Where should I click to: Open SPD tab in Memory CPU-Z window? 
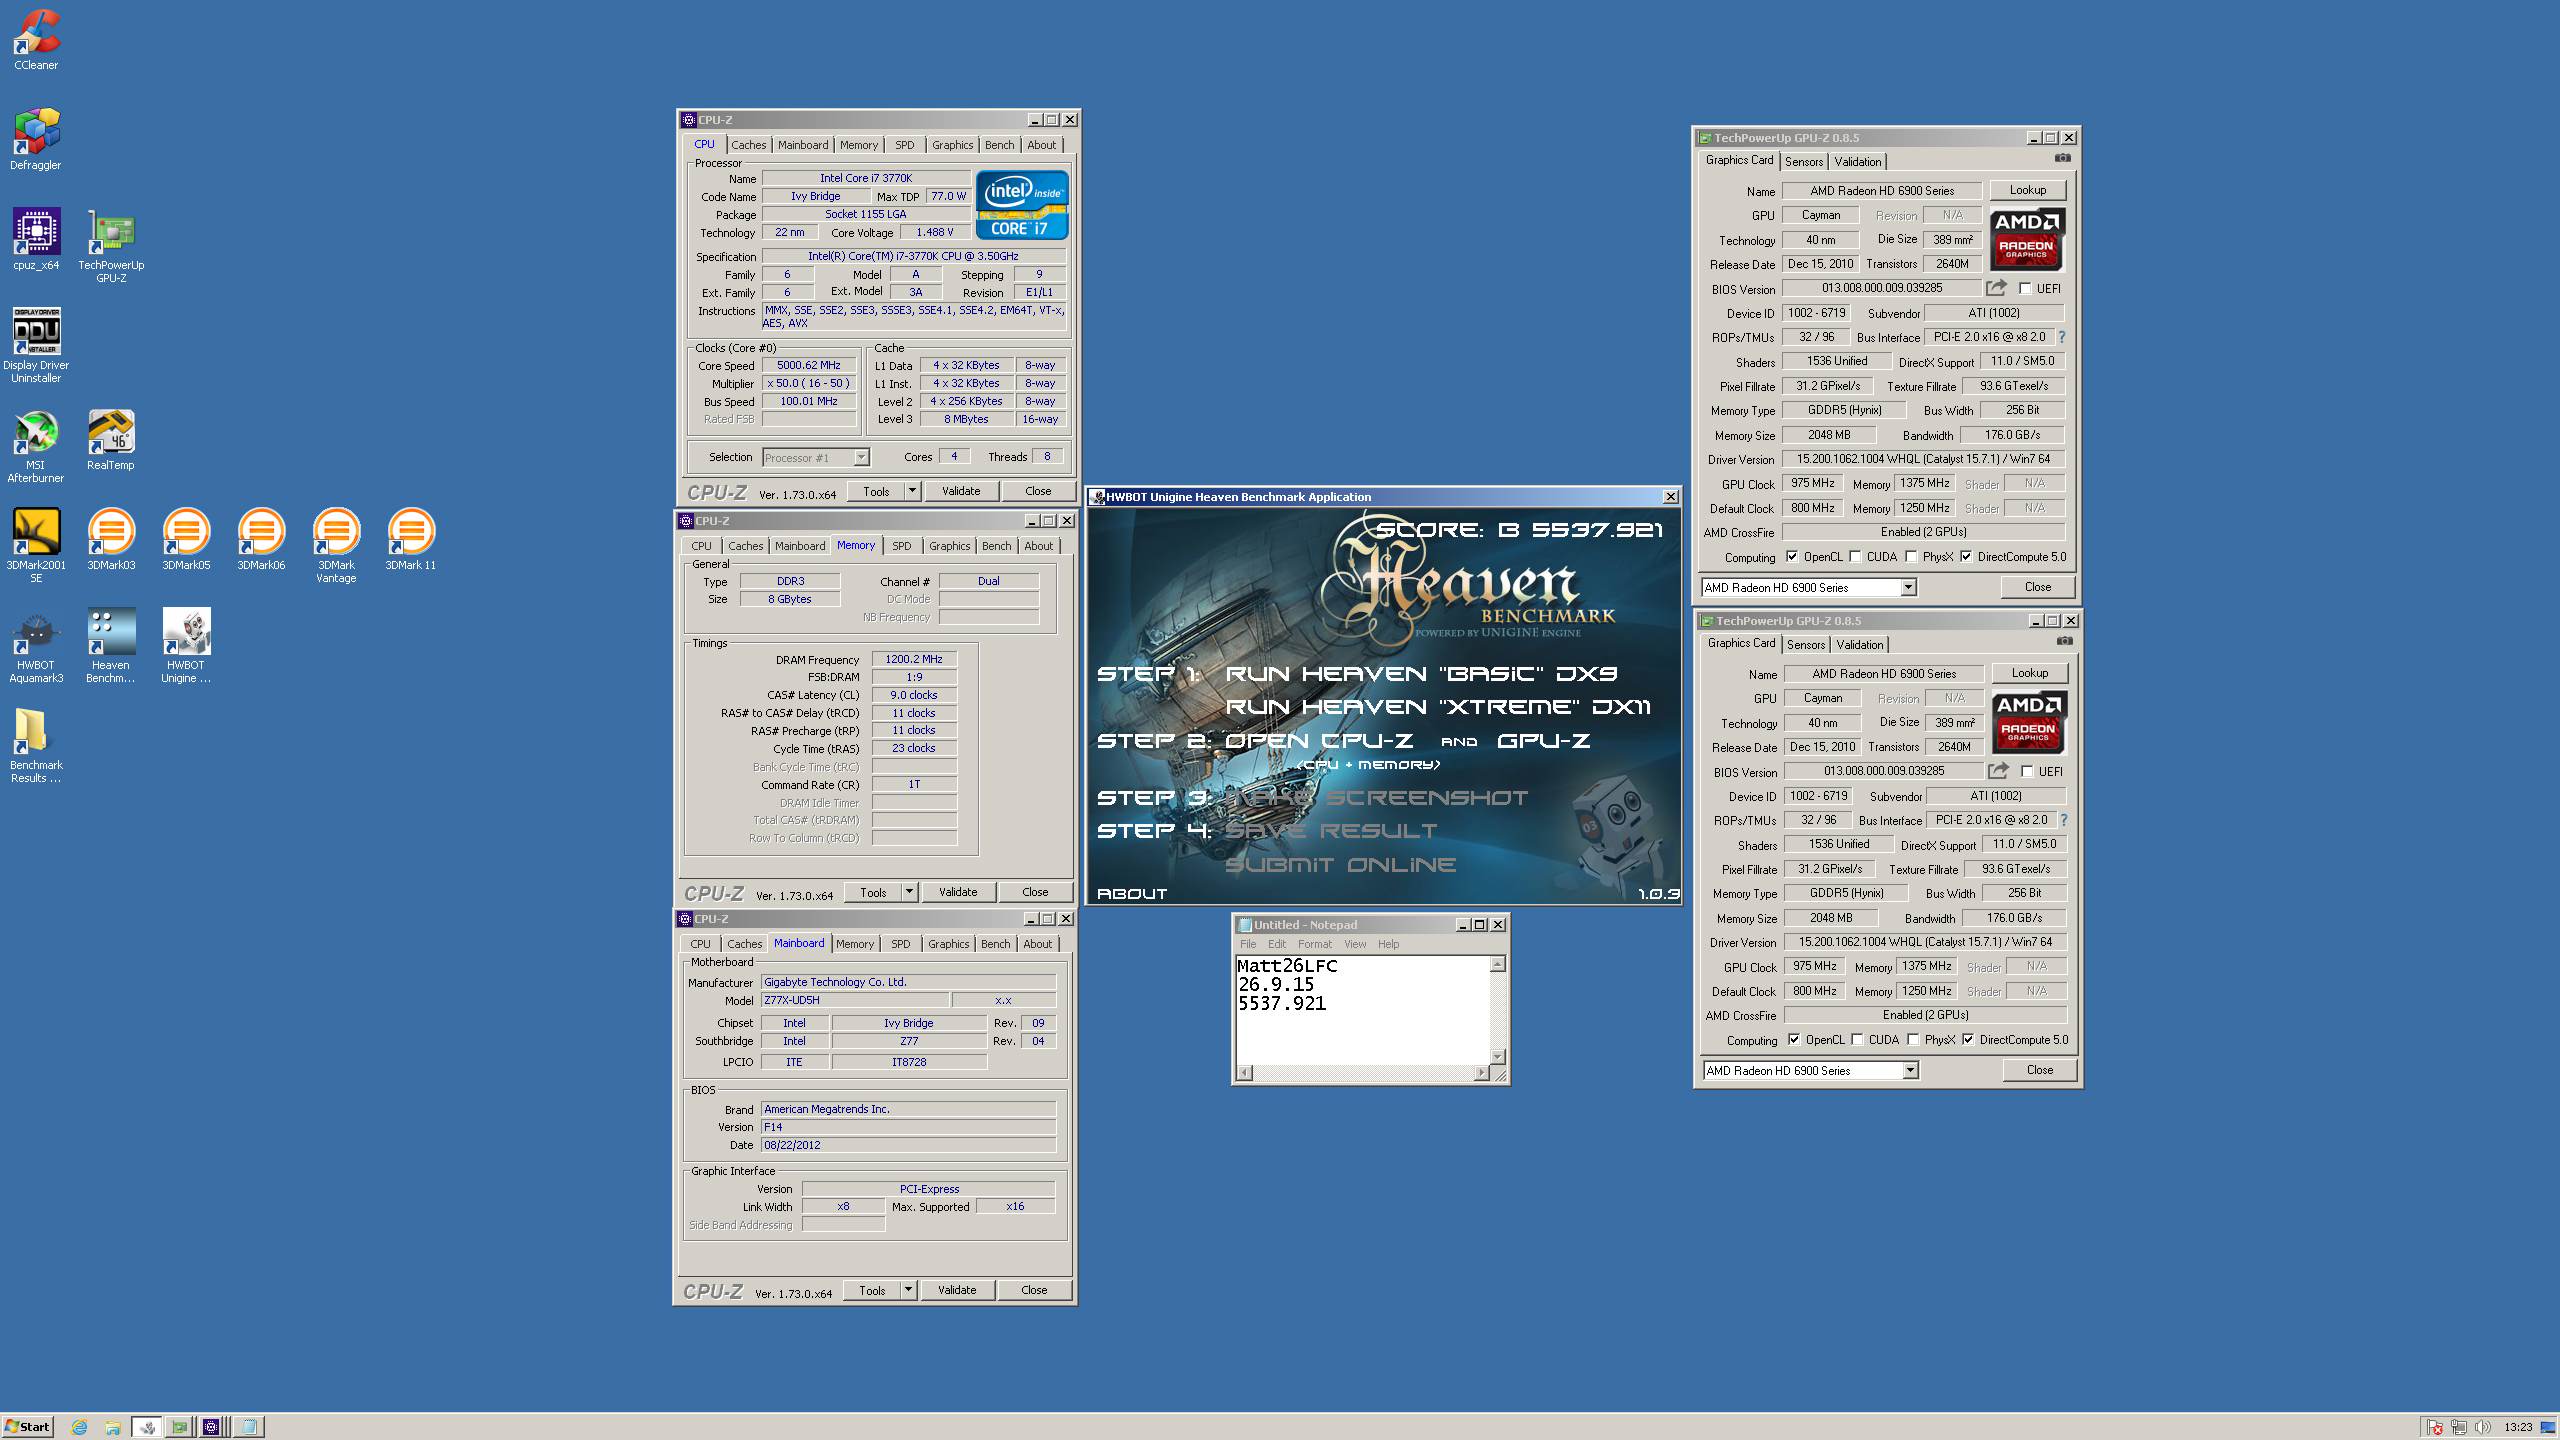pyautogui.click(x=902, y=546)
